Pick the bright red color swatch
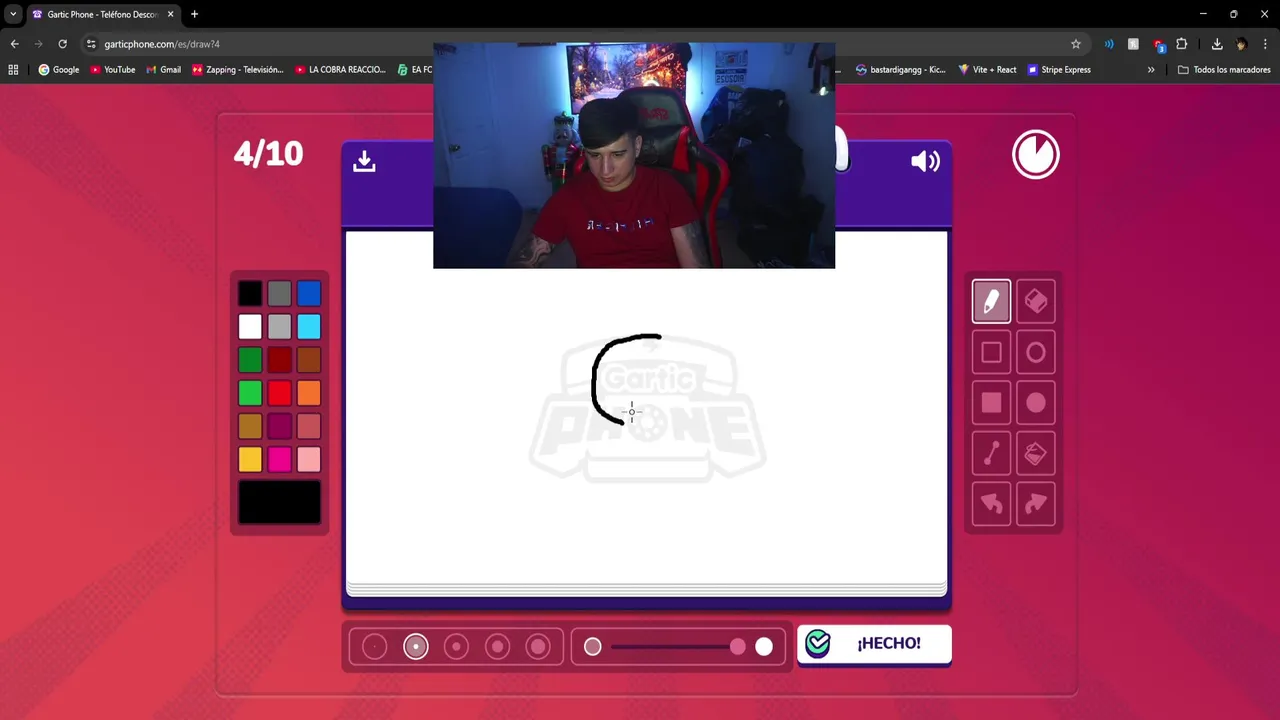The width and height of the screenshot is (1280, 720). tap(279, 393)
